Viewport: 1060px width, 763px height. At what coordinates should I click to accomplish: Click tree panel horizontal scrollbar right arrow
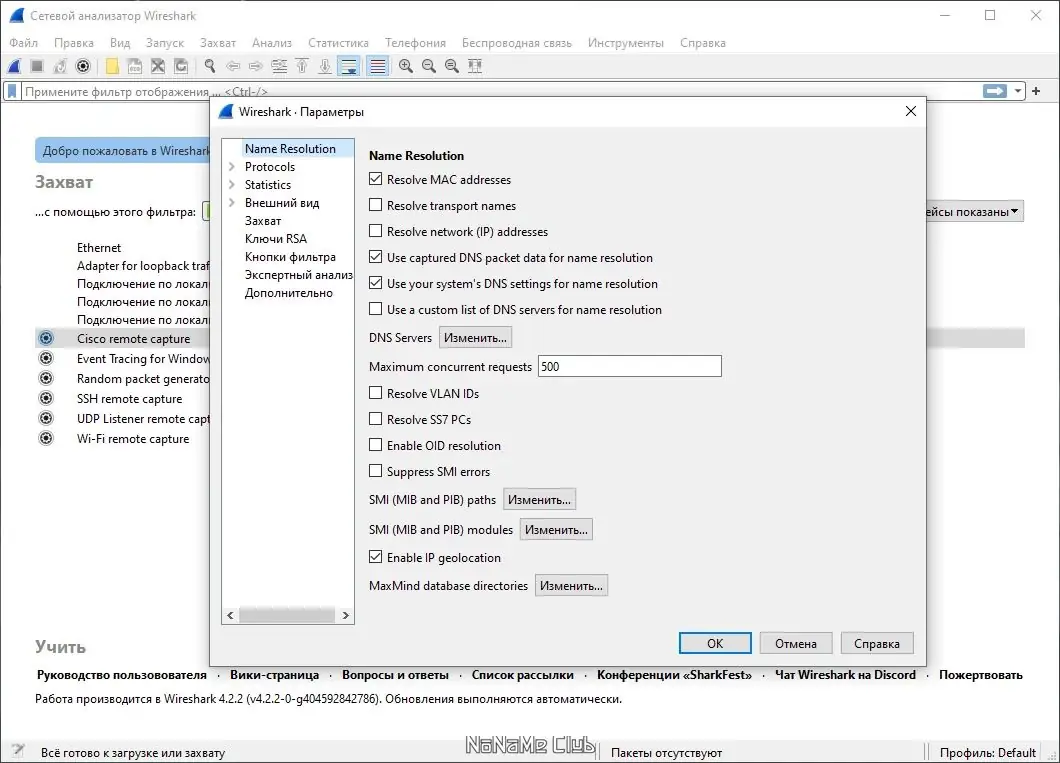coord(345,615)
